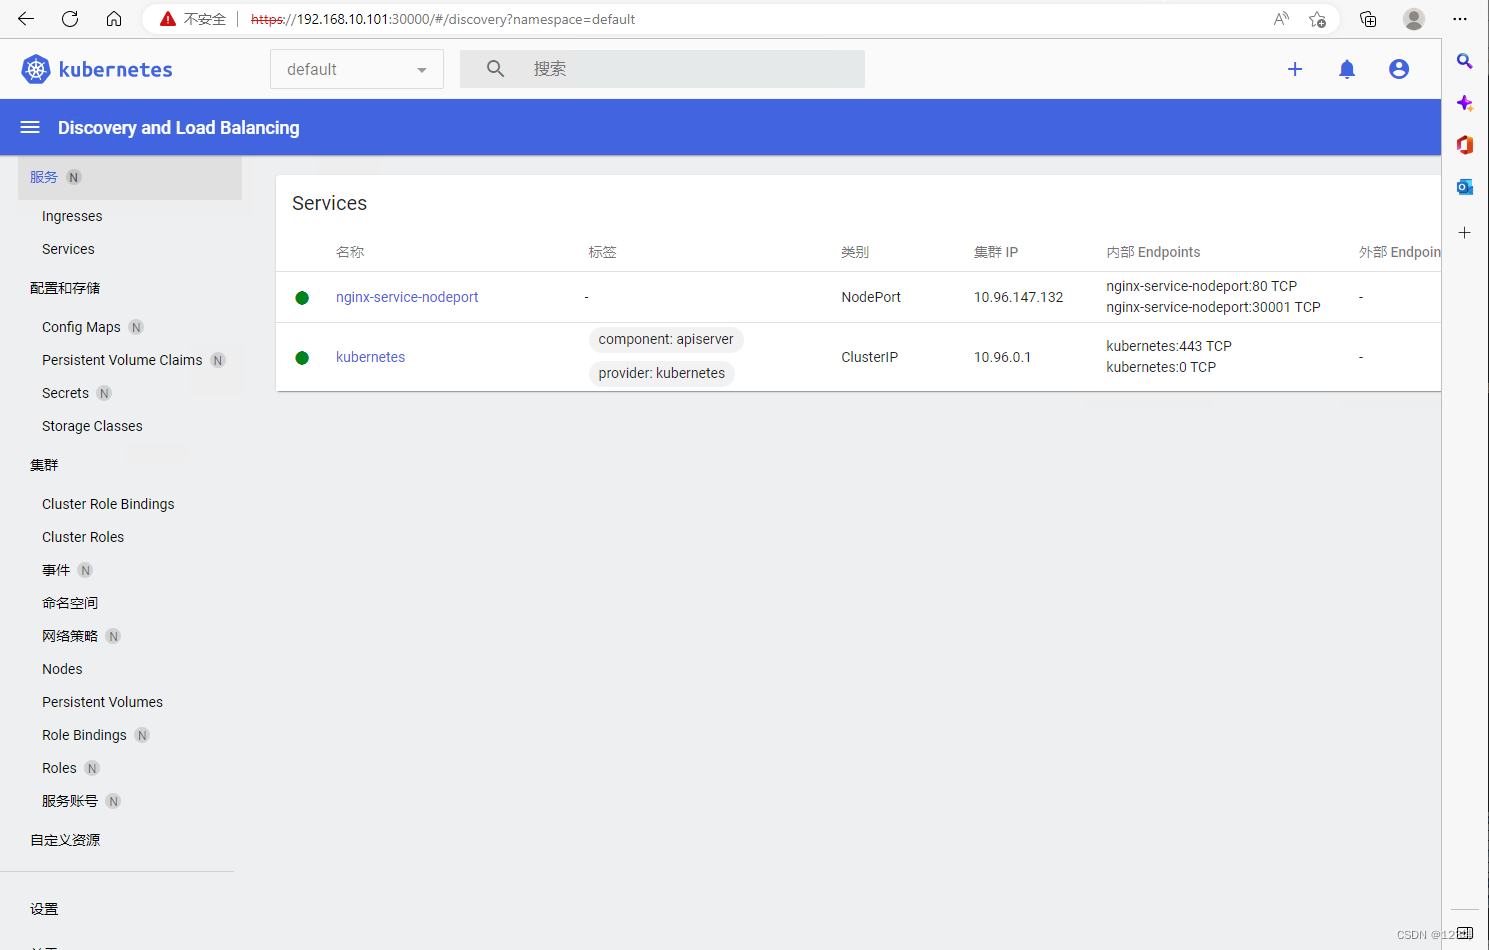Open browser collections icon
Viewport: 1489px width, 950px height.
point(1368,19)
